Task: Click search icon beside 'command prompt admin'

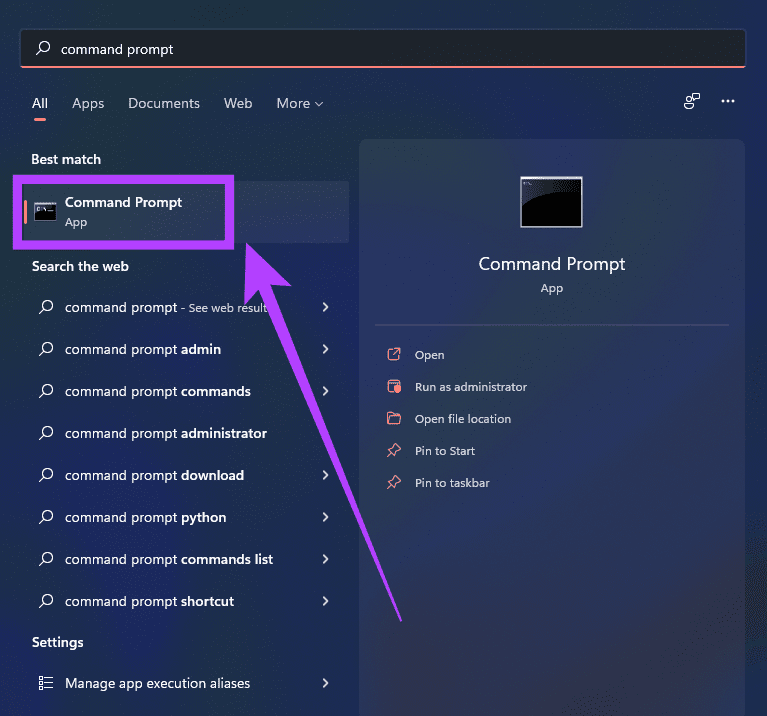Action: point(46,349)
